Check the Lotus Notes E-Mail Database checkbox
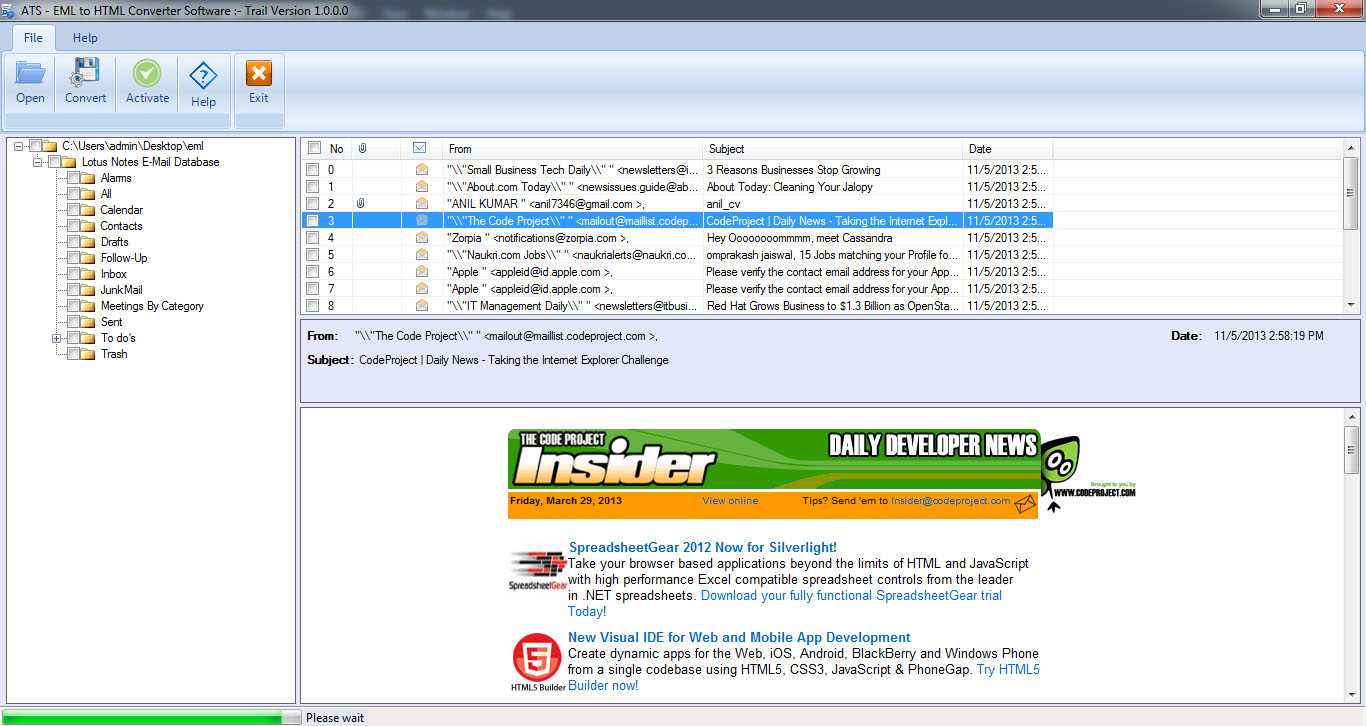1366x726 pixels. (x=54, y=162)
